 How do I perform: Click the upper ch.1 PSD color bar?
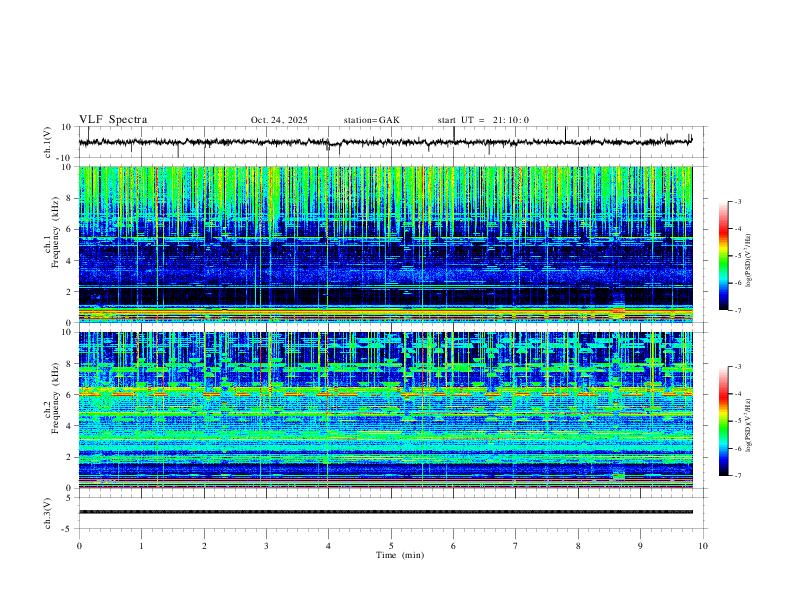(723, 256)
